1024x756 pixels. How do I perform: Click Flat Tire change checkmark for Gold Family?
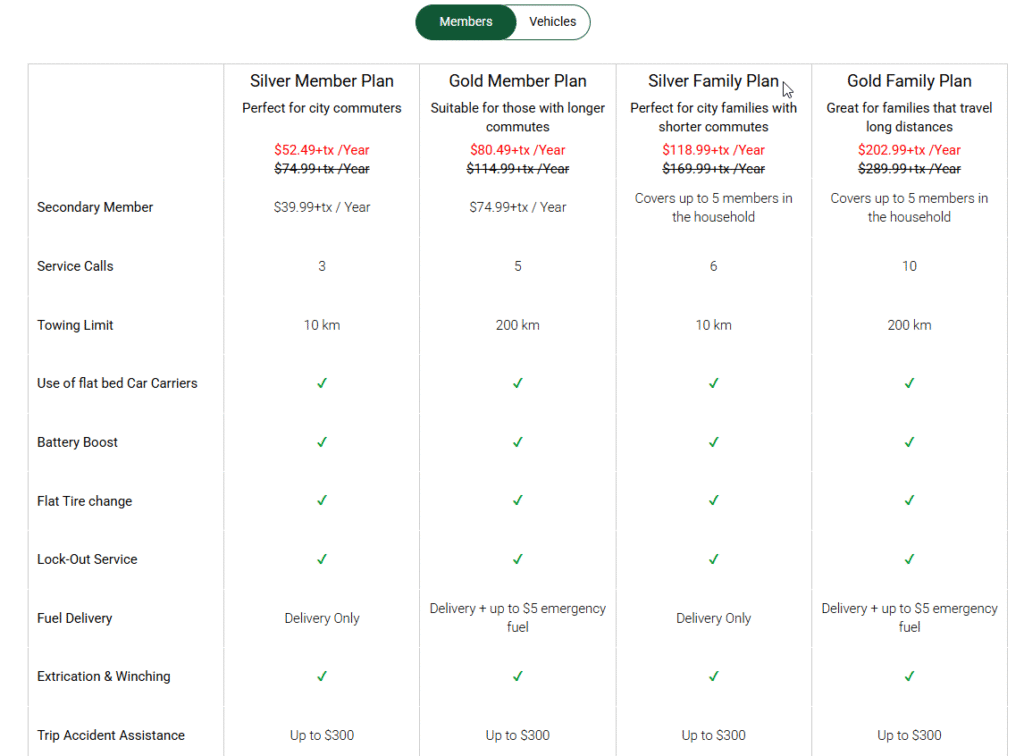coord(909,500)
